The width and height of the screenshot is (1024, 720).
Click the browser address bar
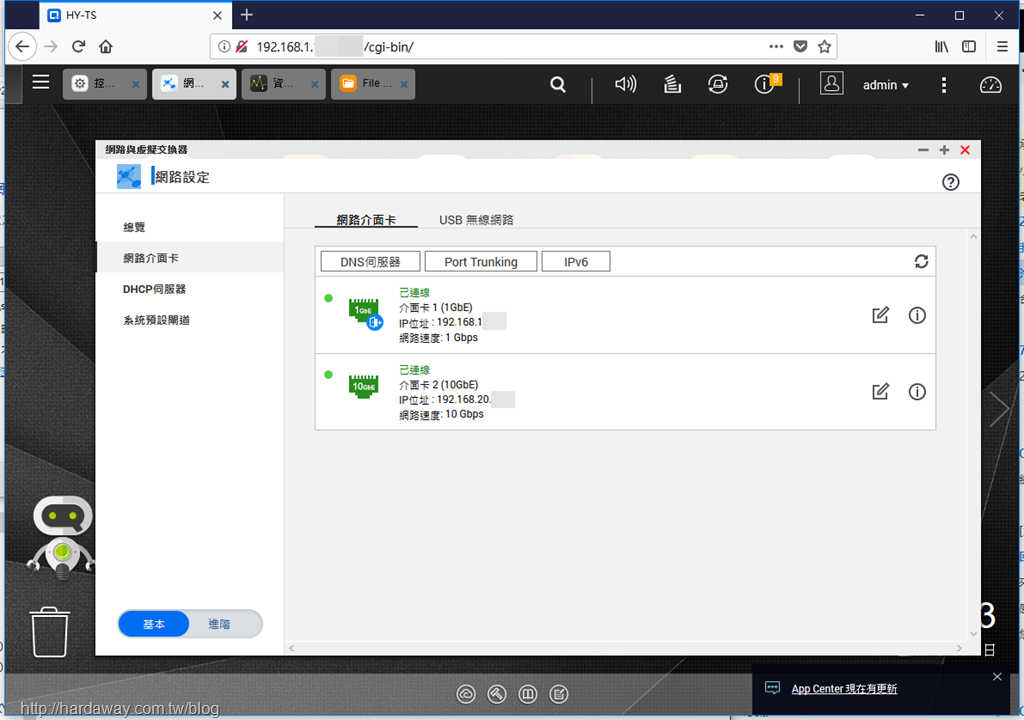pos(496,46)
